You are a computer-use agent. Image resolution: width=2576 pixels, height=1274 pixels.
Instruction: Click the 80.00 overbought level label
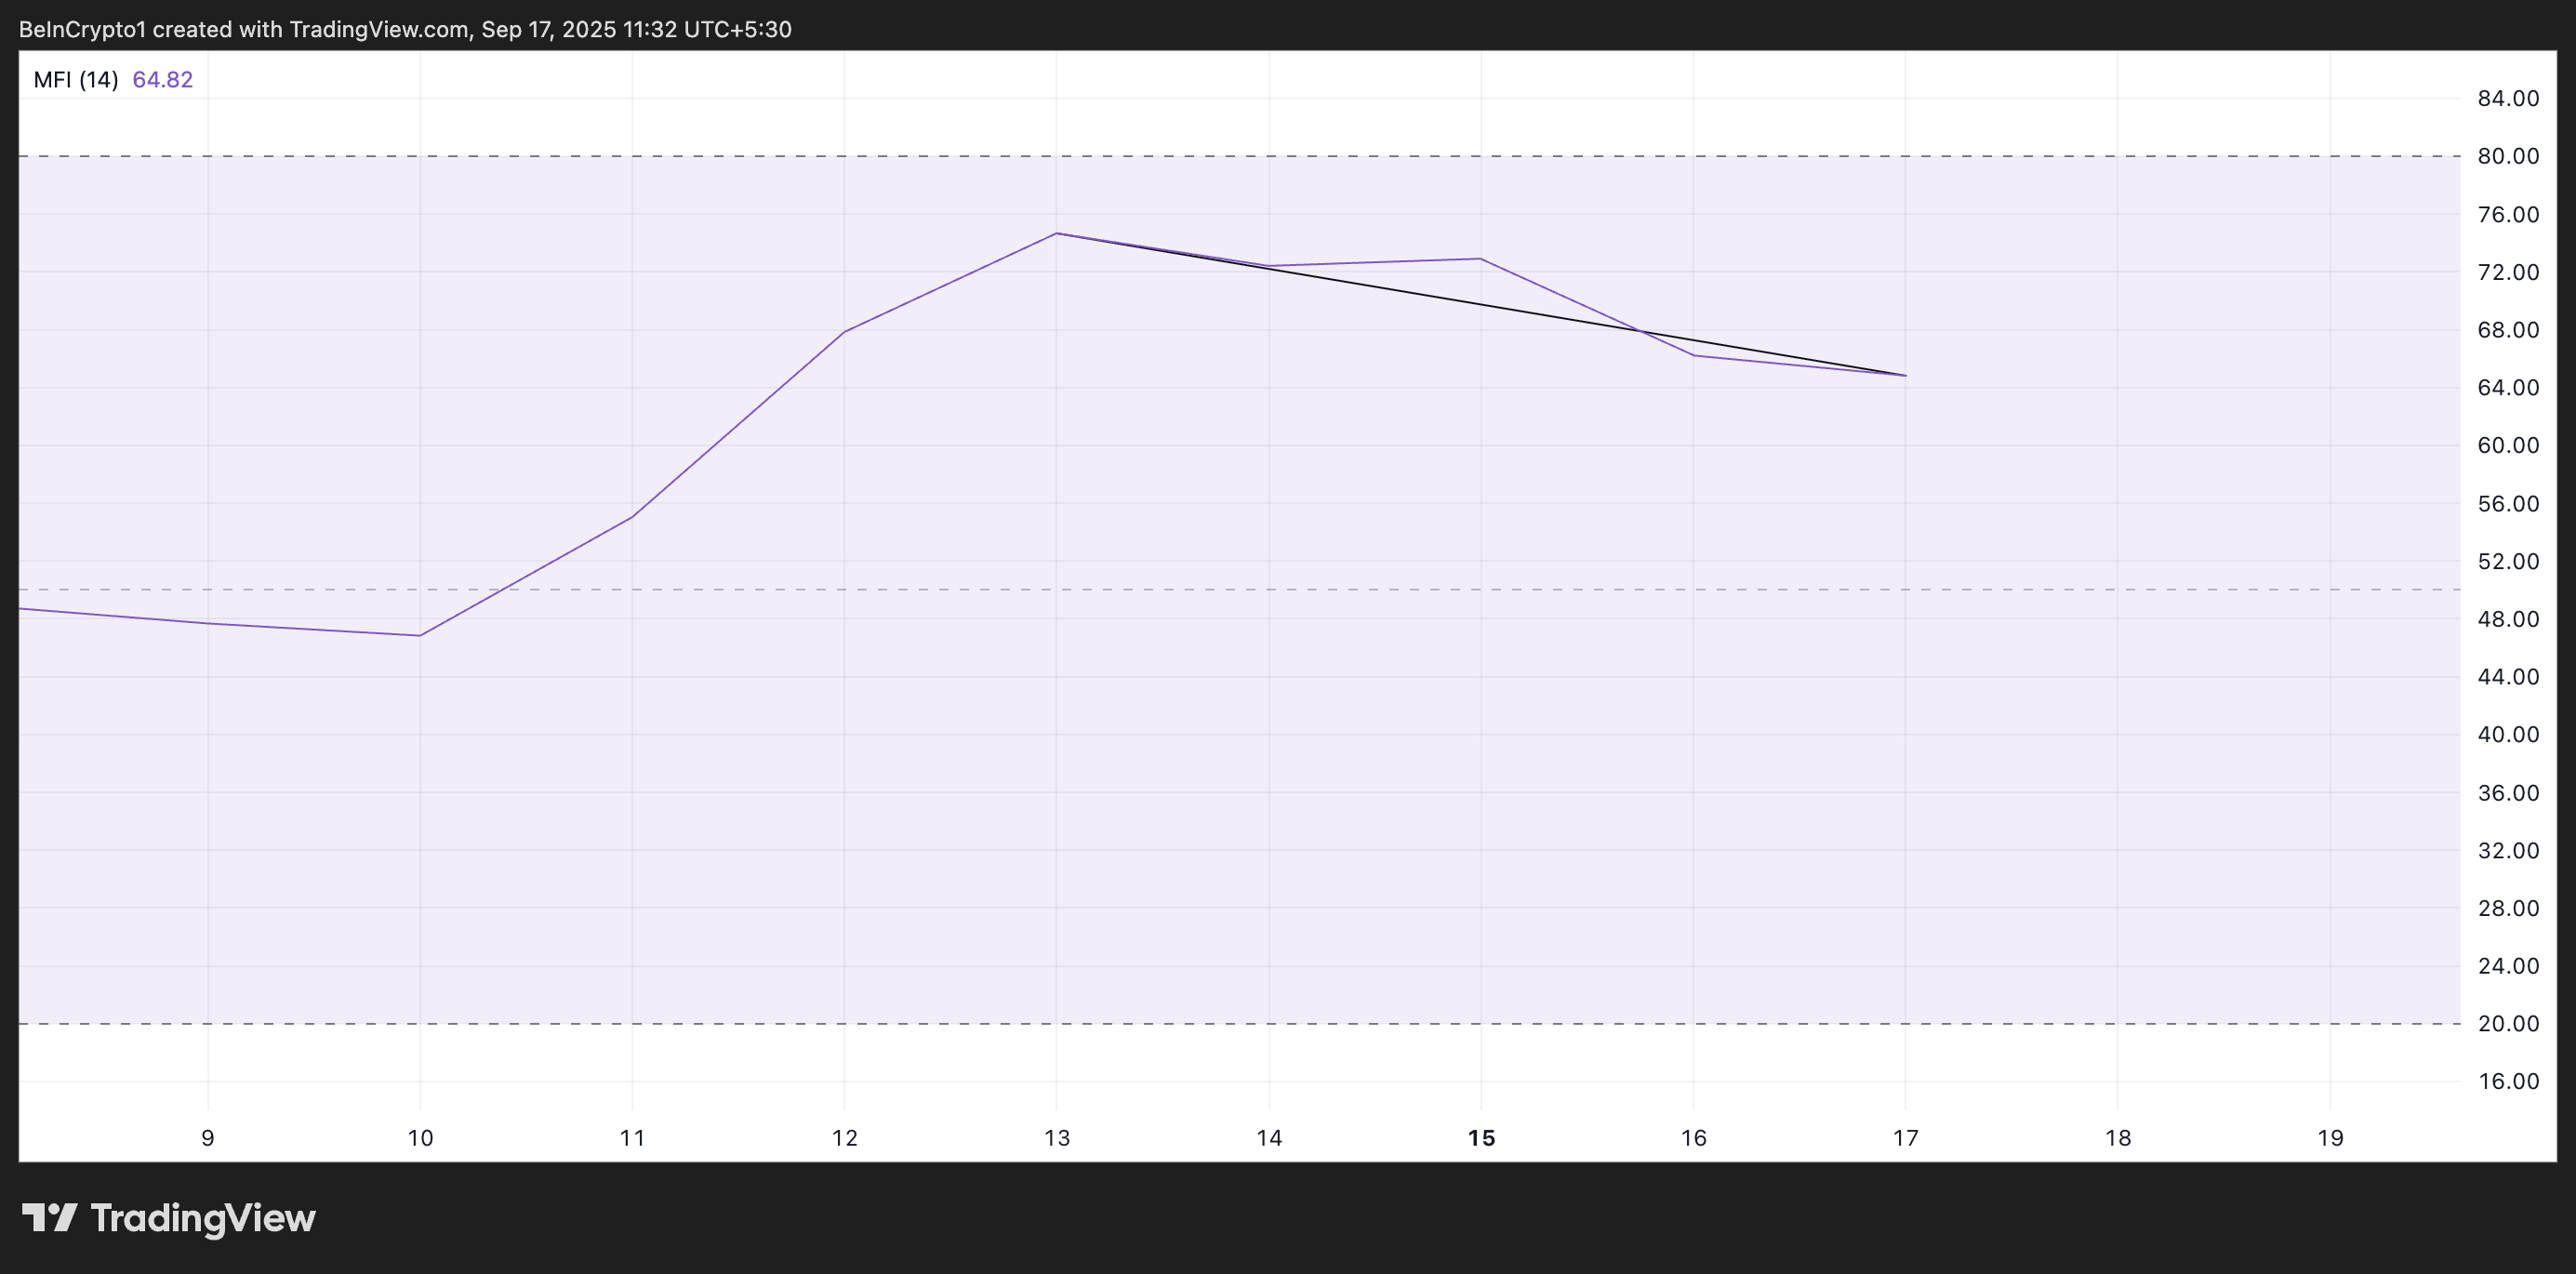2508,156
